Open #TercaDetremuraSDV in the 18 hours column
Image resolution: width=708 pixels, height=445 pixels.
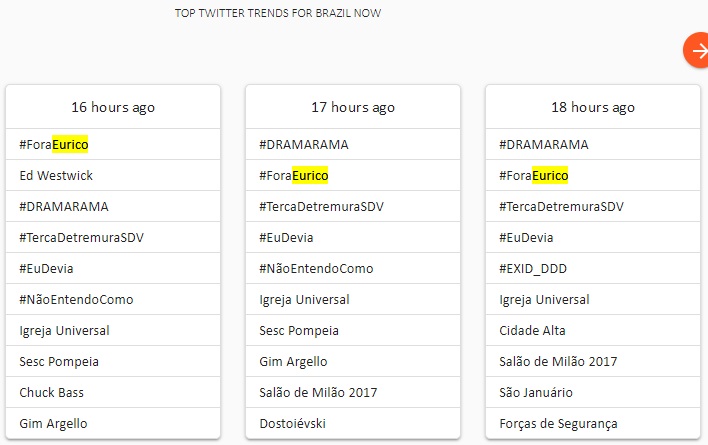tap(561, 207)
